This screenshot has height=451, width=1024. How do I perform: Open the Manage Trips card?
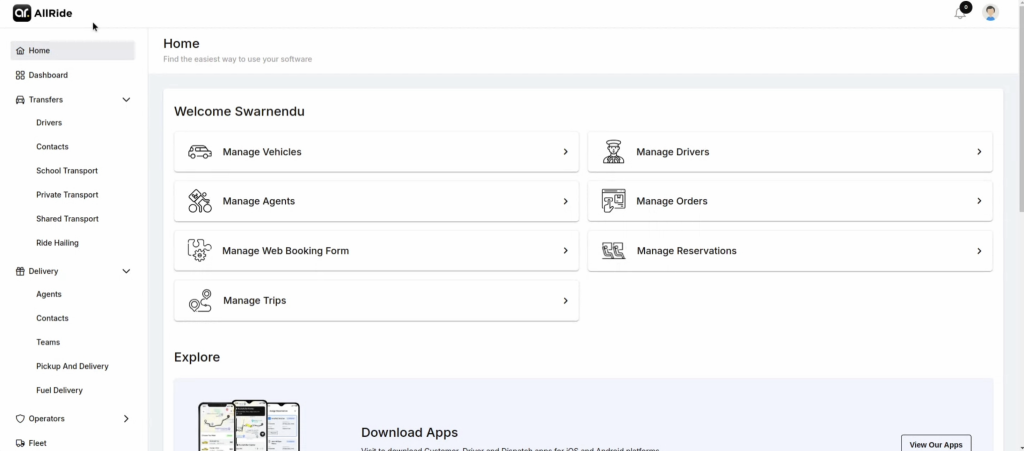coord(376,301)
